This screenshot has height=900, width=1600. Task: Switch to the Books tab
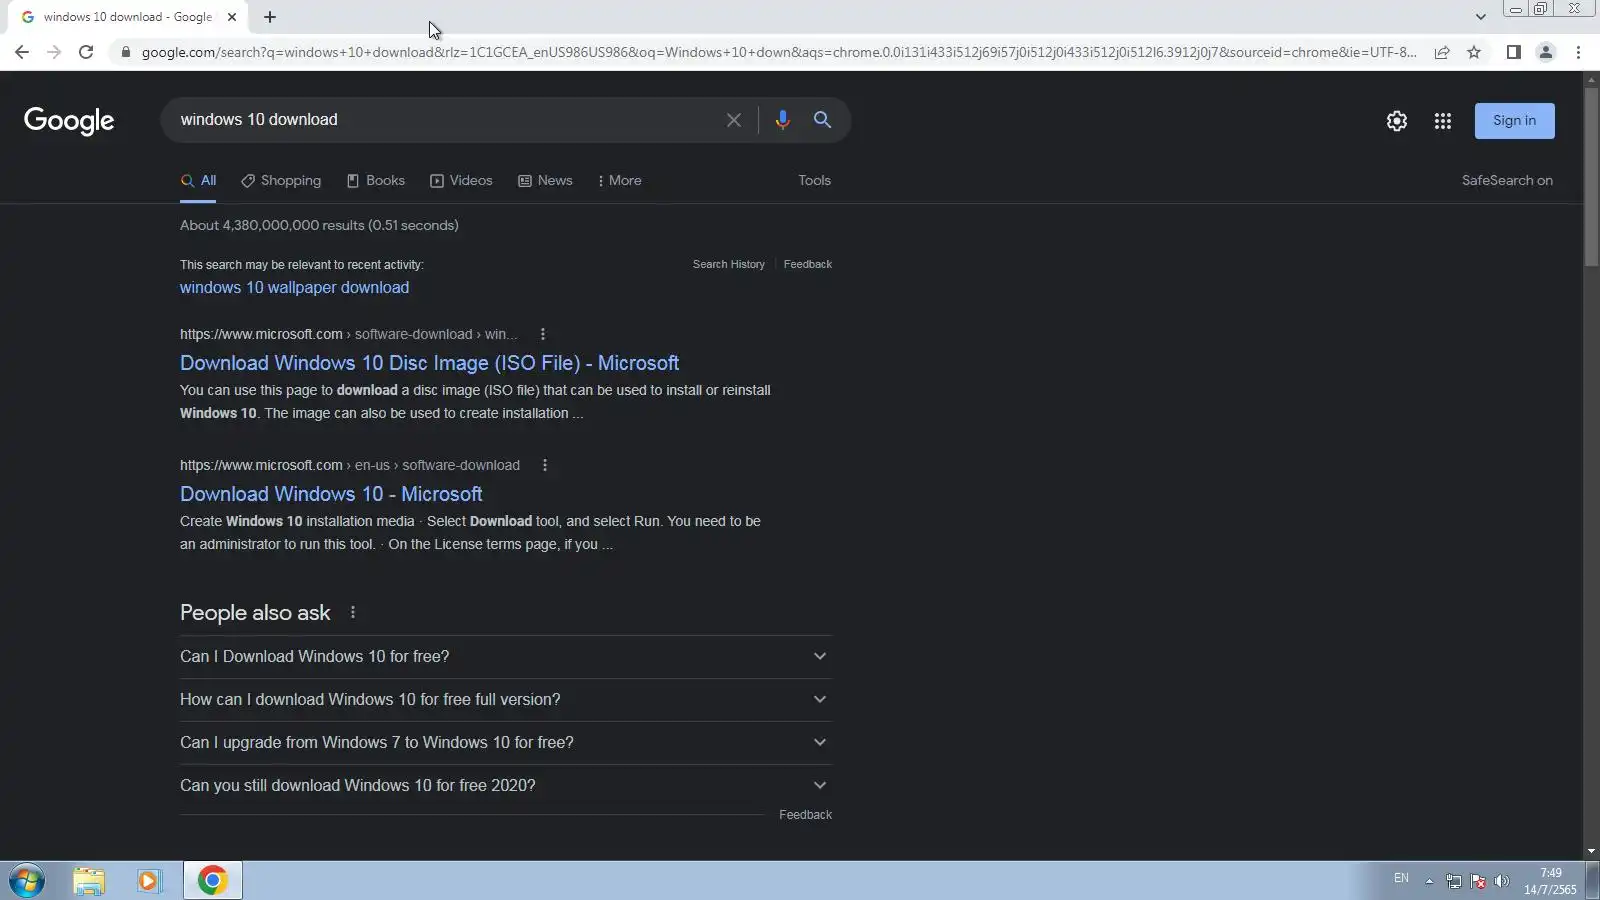[x=376, y=181]
